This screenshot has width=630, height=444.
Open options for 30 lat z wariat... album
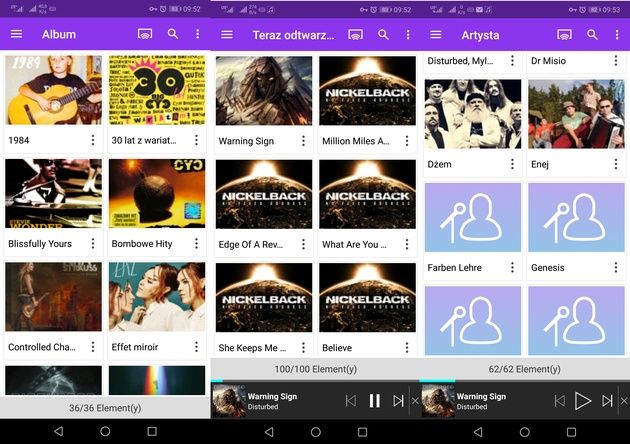(196, 140)
